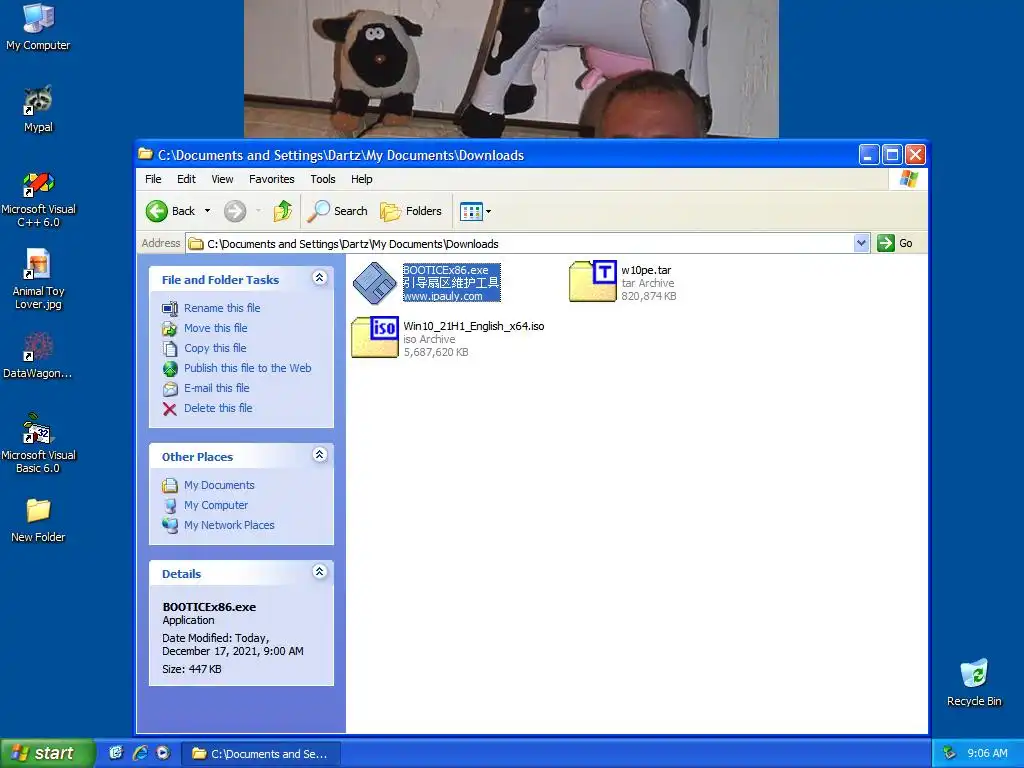Go up one folder level
The image size is (1024, 768).
pos(283,211)
